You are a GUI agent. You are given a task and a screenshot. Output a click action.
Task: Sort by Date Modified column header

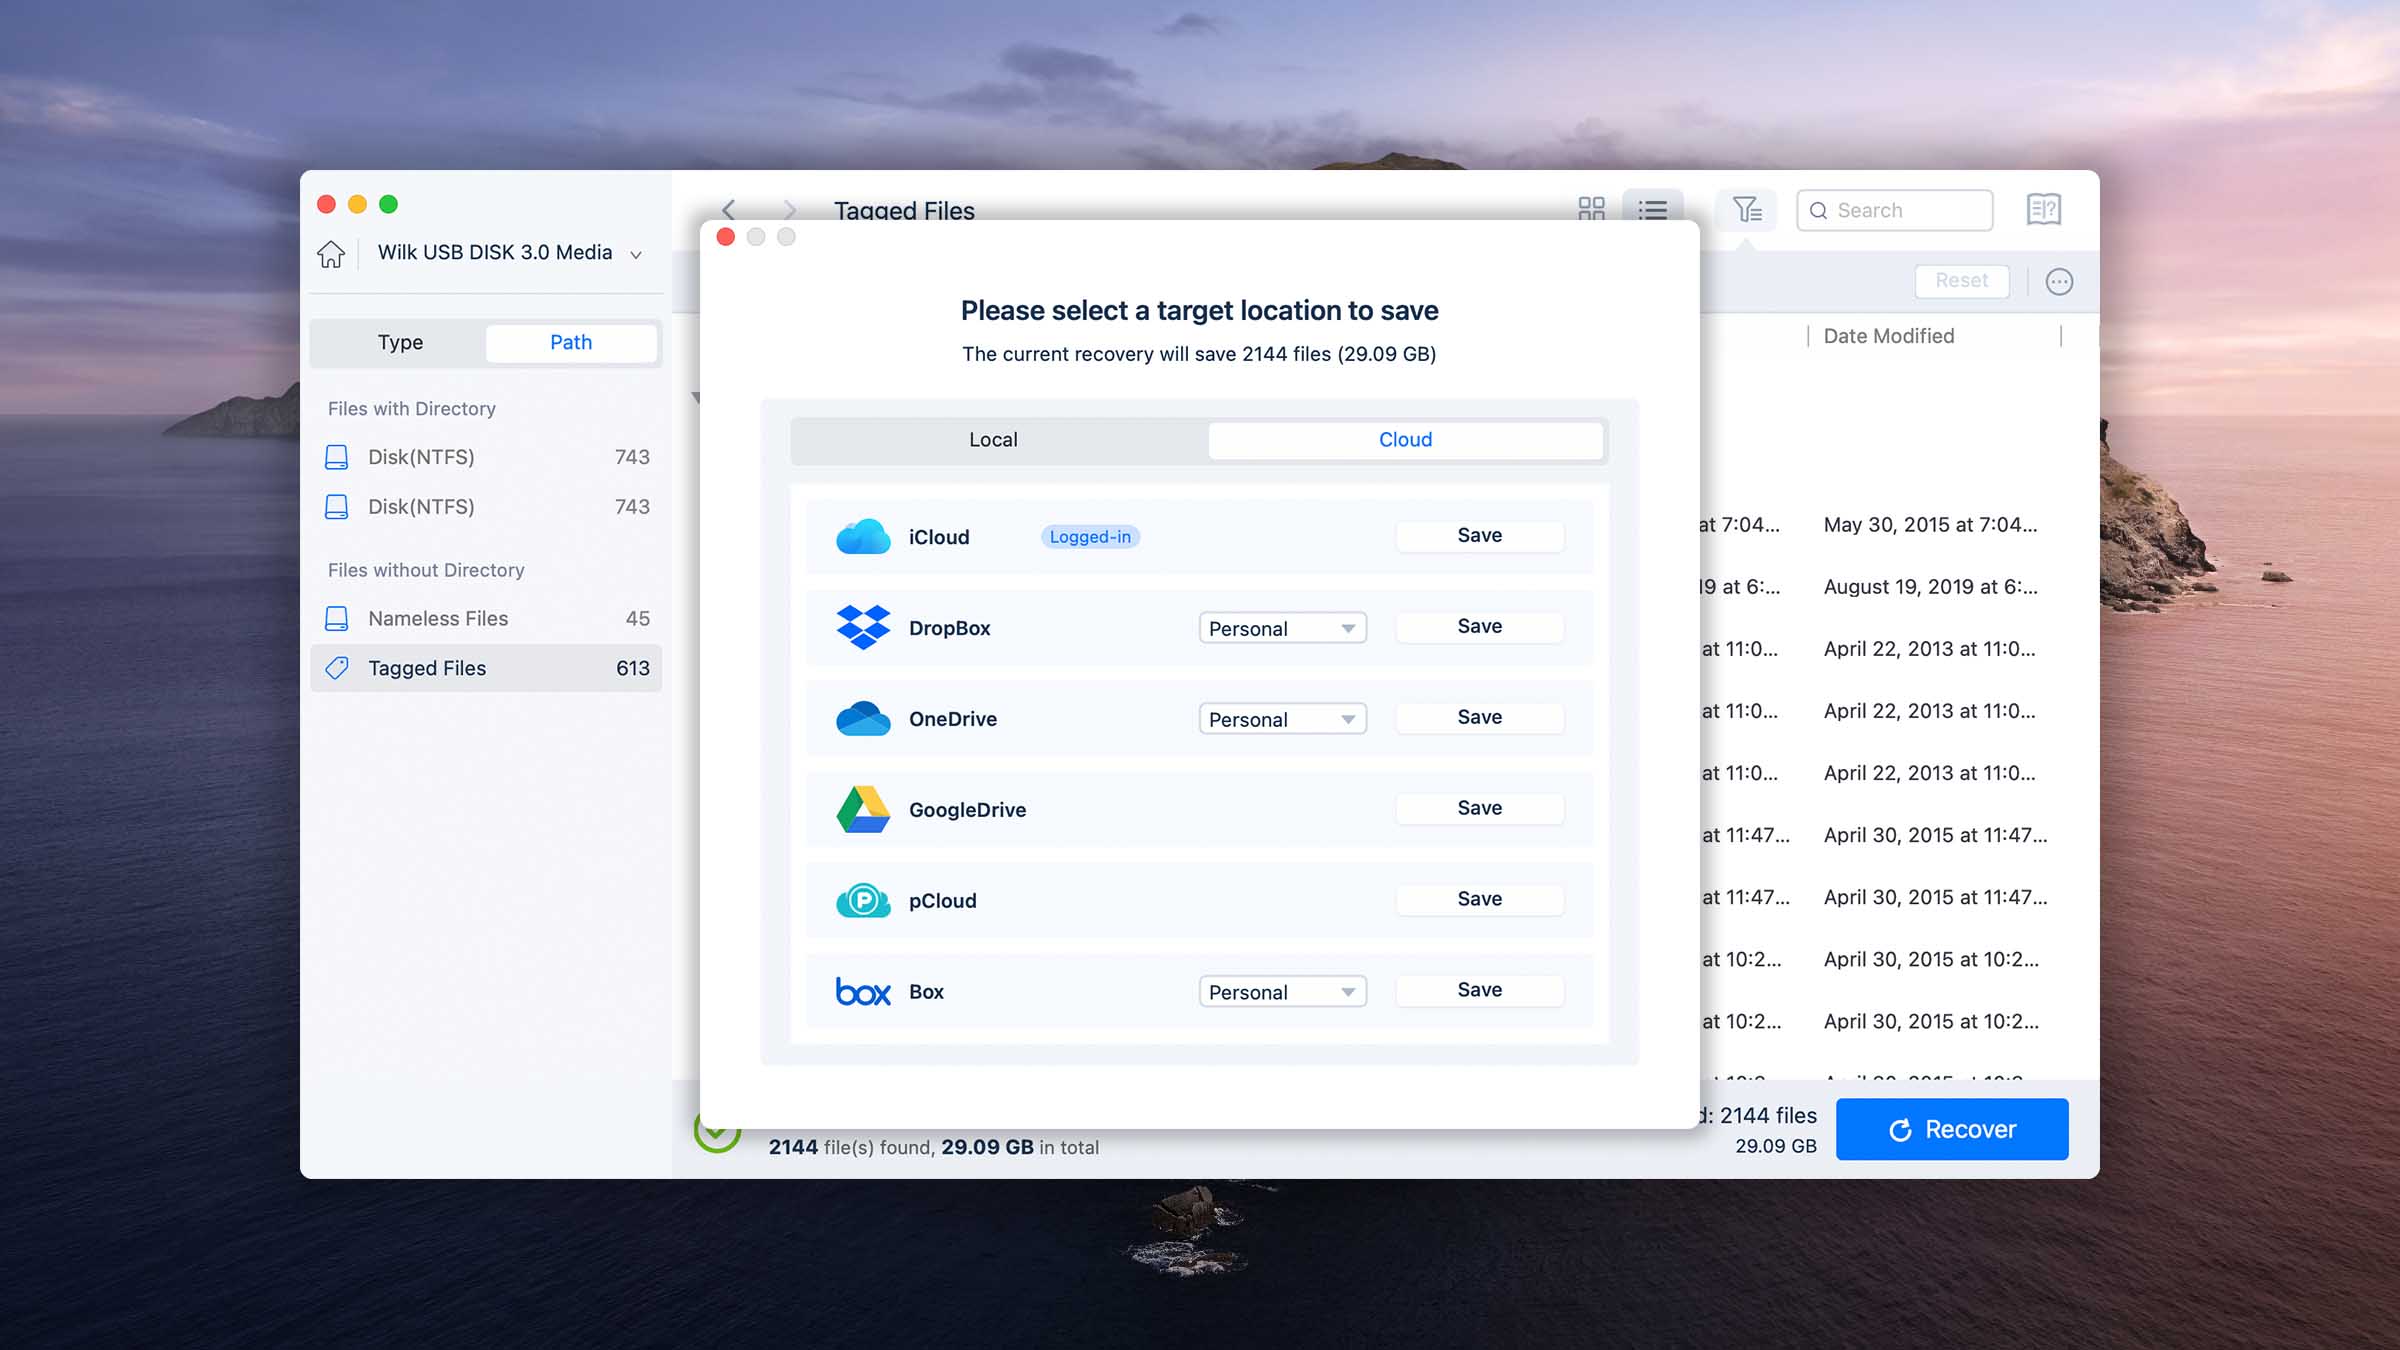[x=1888, y=336]
